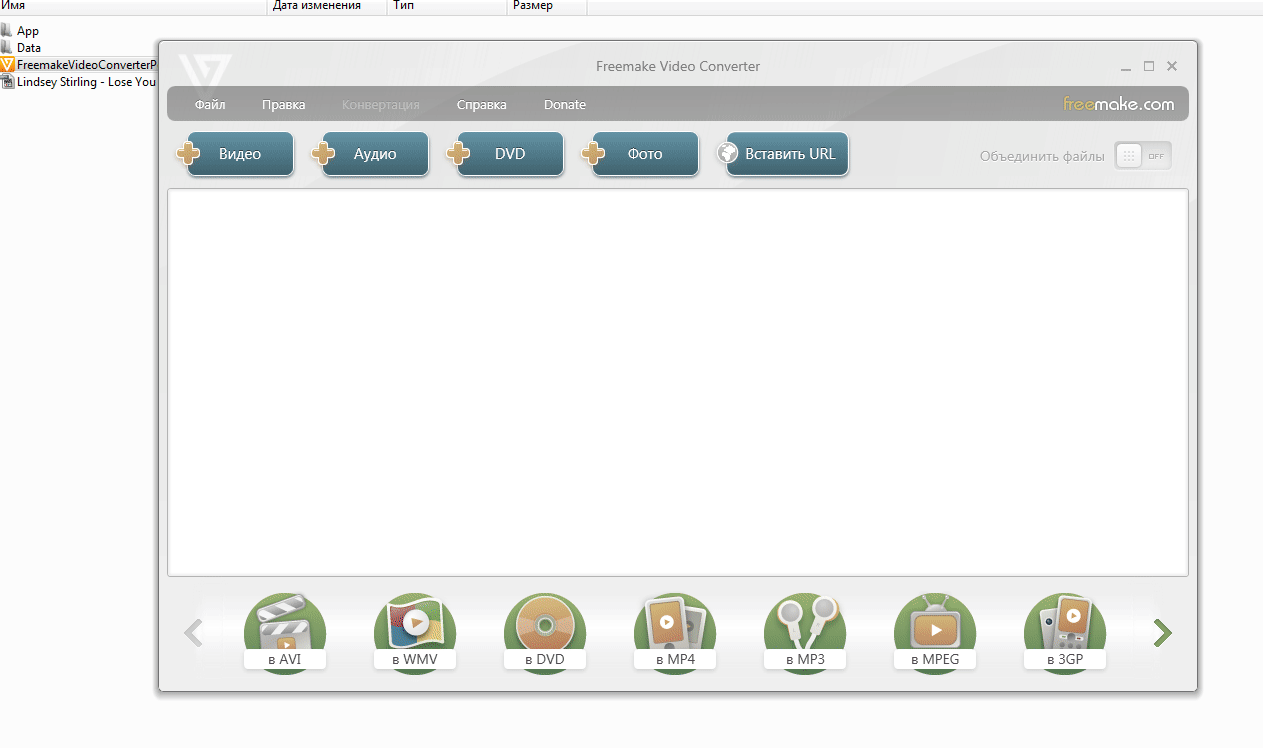Image resolution: width=1263 pixels, height=748 pixels.
Task: Convert to AVI format icon
Action: click(x=285, y=632)
